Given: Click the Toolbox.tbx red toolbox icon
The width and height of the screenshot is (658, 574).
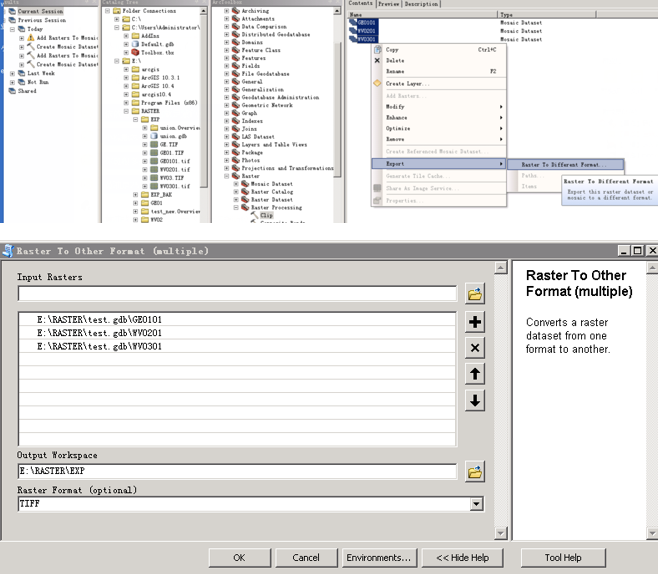Looking at the screenshot, I should [135, 52].
